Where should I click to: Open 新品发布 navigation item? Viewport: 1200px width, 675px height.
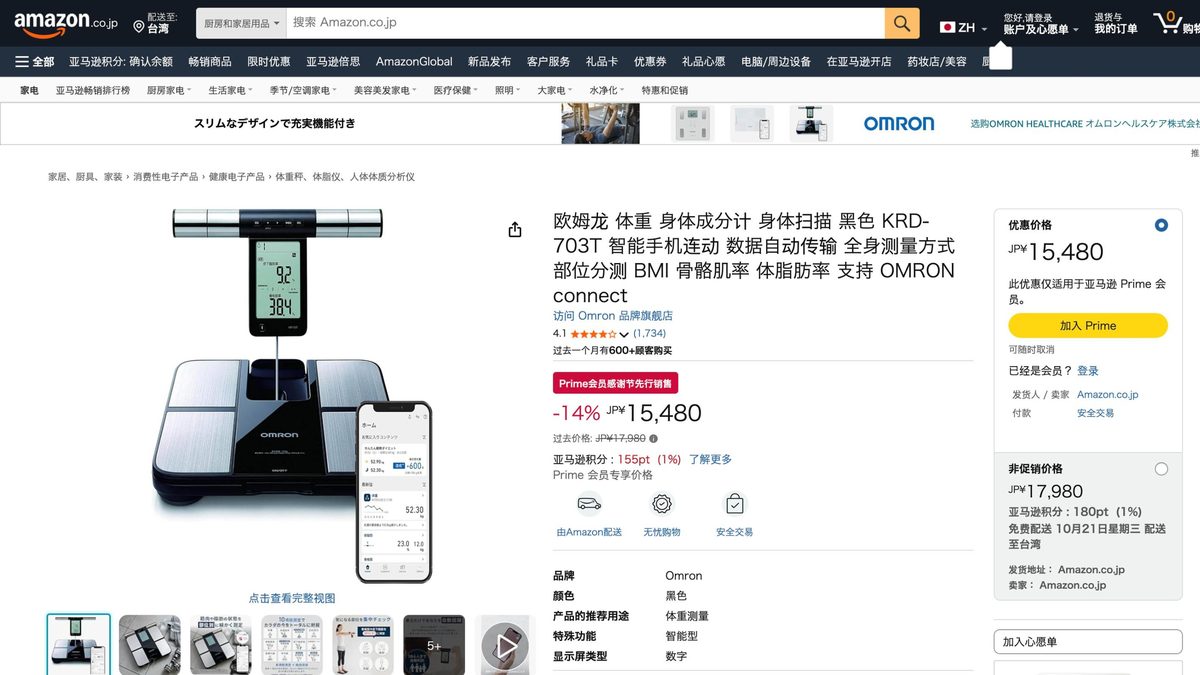point(489,61)
